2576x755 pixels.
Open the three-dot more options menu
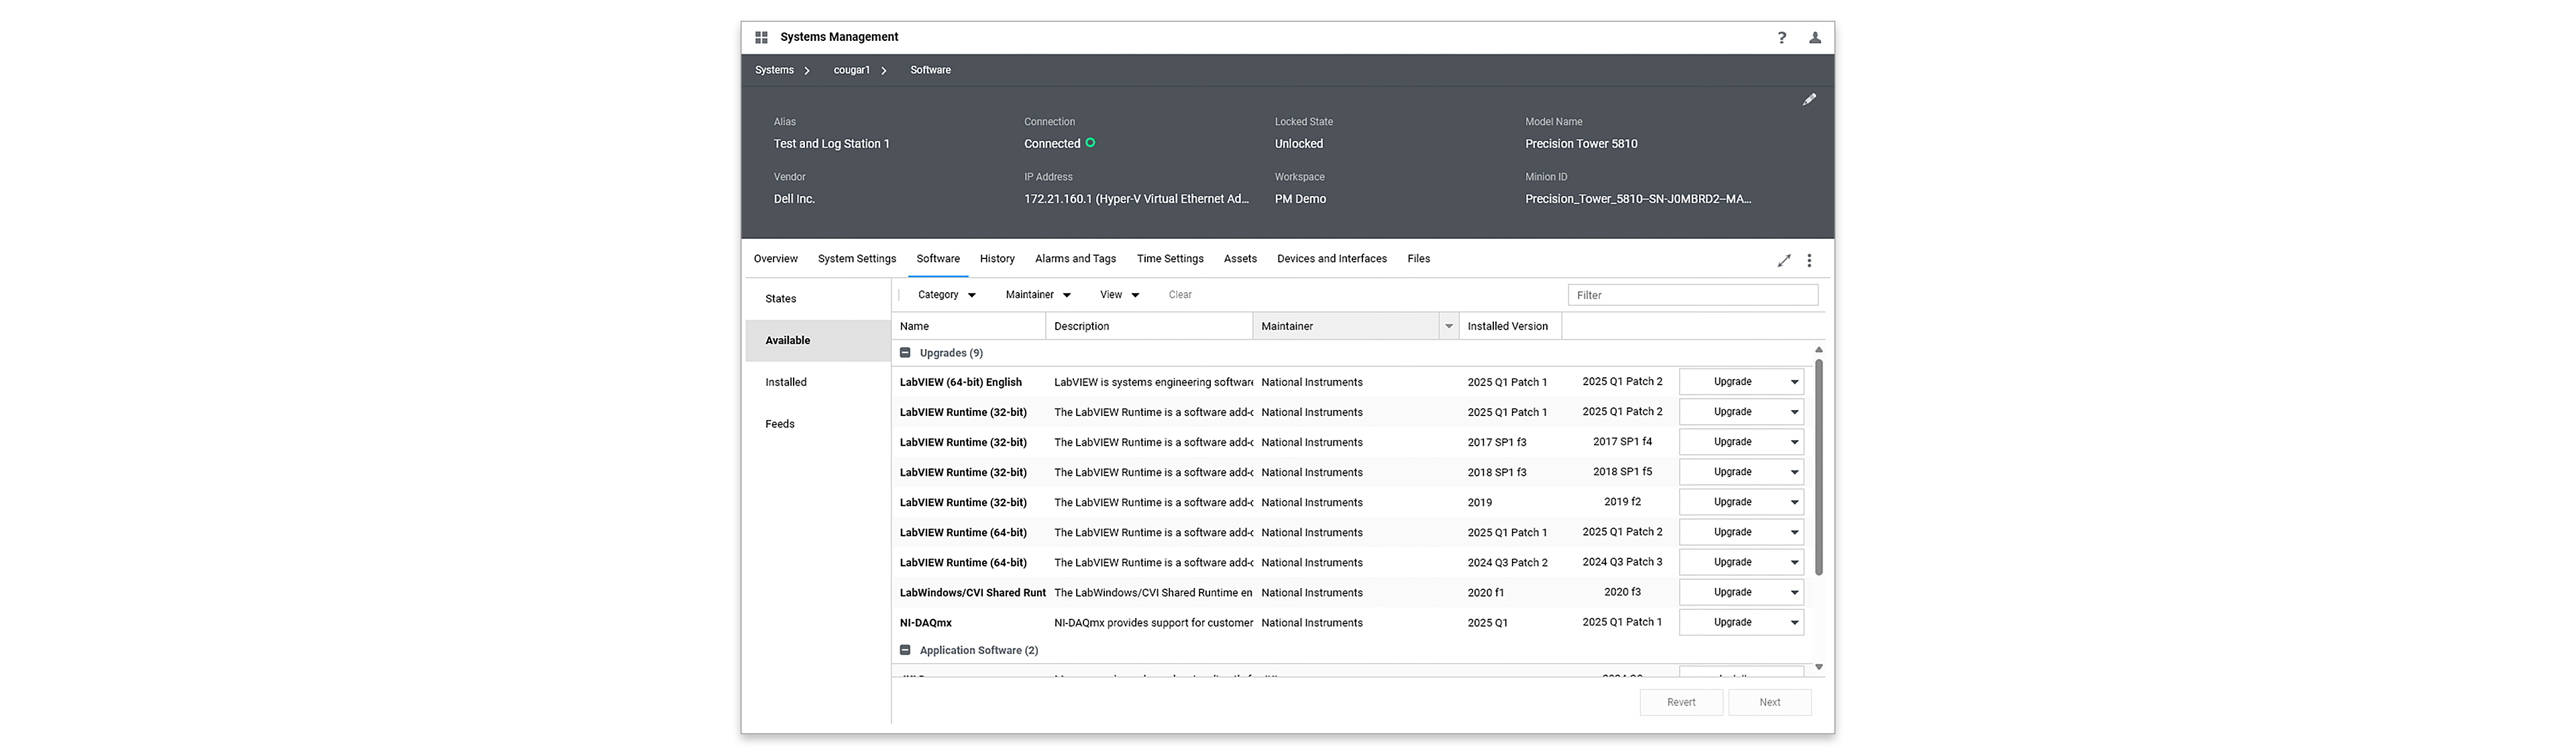[x=1809, y=260]
